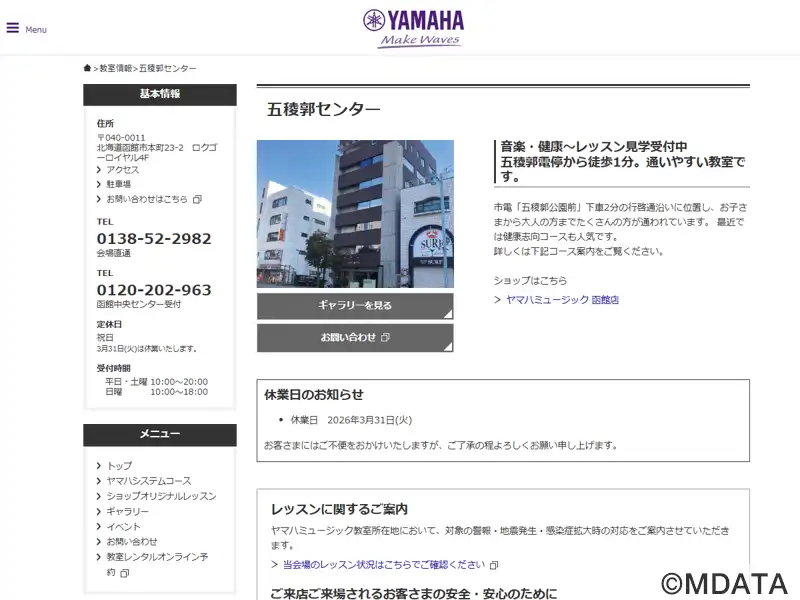Screen dimensions: 800x600
Task: Click the レッスンに関するご案内 heading
Action: [339, 509]
